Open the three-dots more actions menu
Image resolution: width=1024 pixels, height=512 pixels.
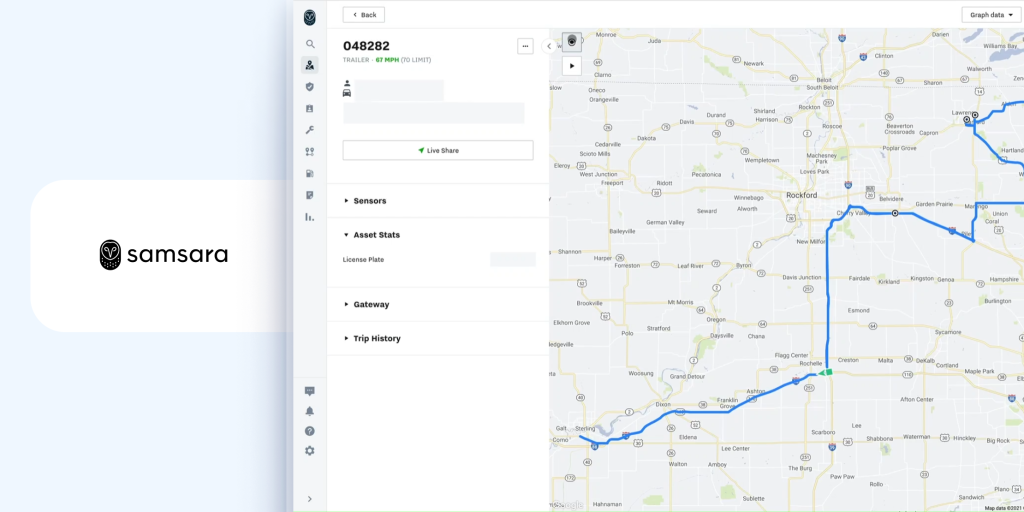tap(525, 46)
